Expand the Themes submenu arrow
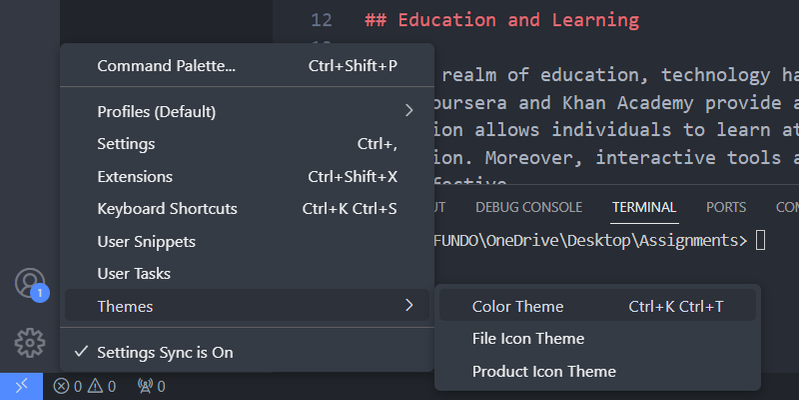Viewport: 799px width, 400px height. click(x=408, y=305)
